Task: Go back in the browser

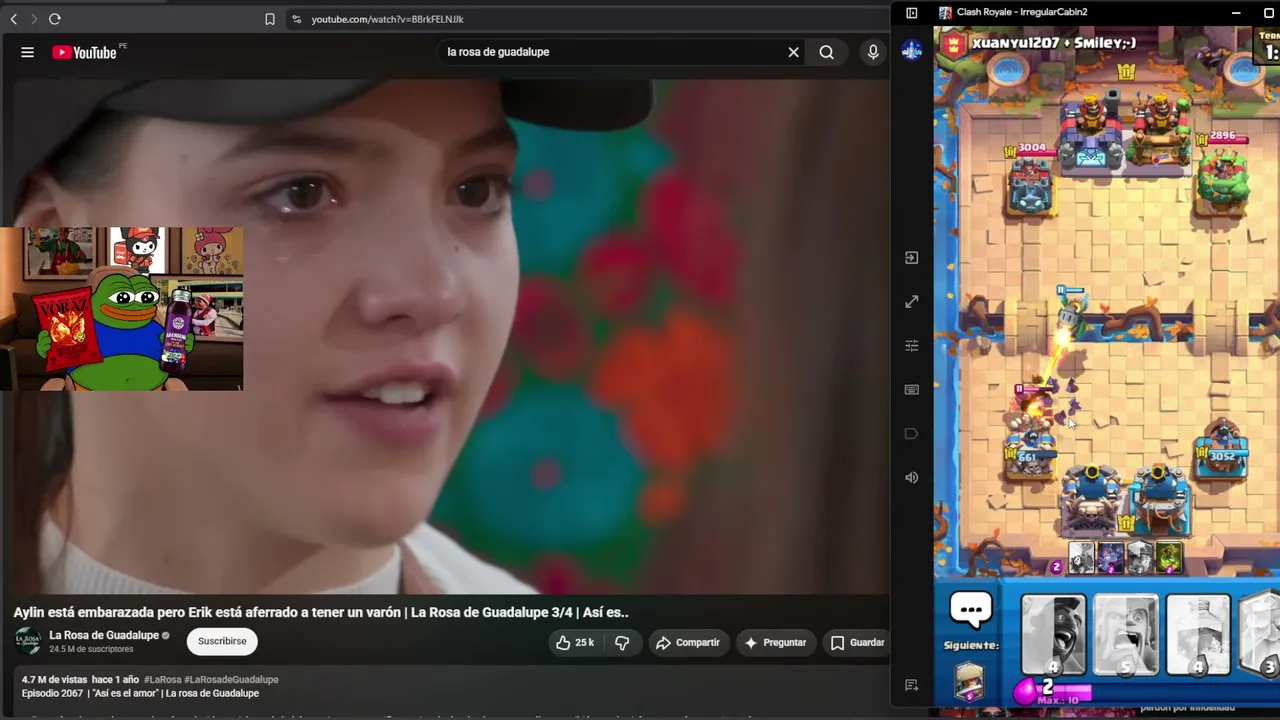Action: point(14,19)
